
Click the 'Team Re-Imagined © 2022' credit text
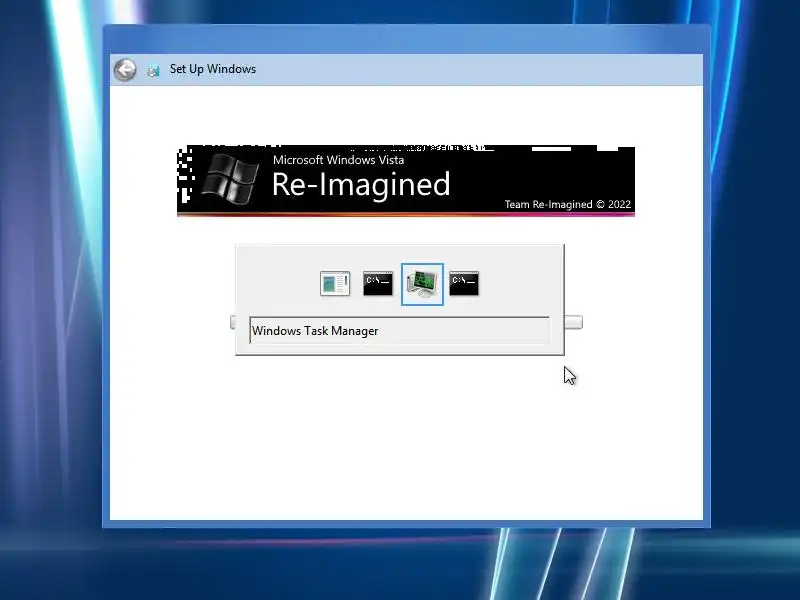tap(568, 204)
